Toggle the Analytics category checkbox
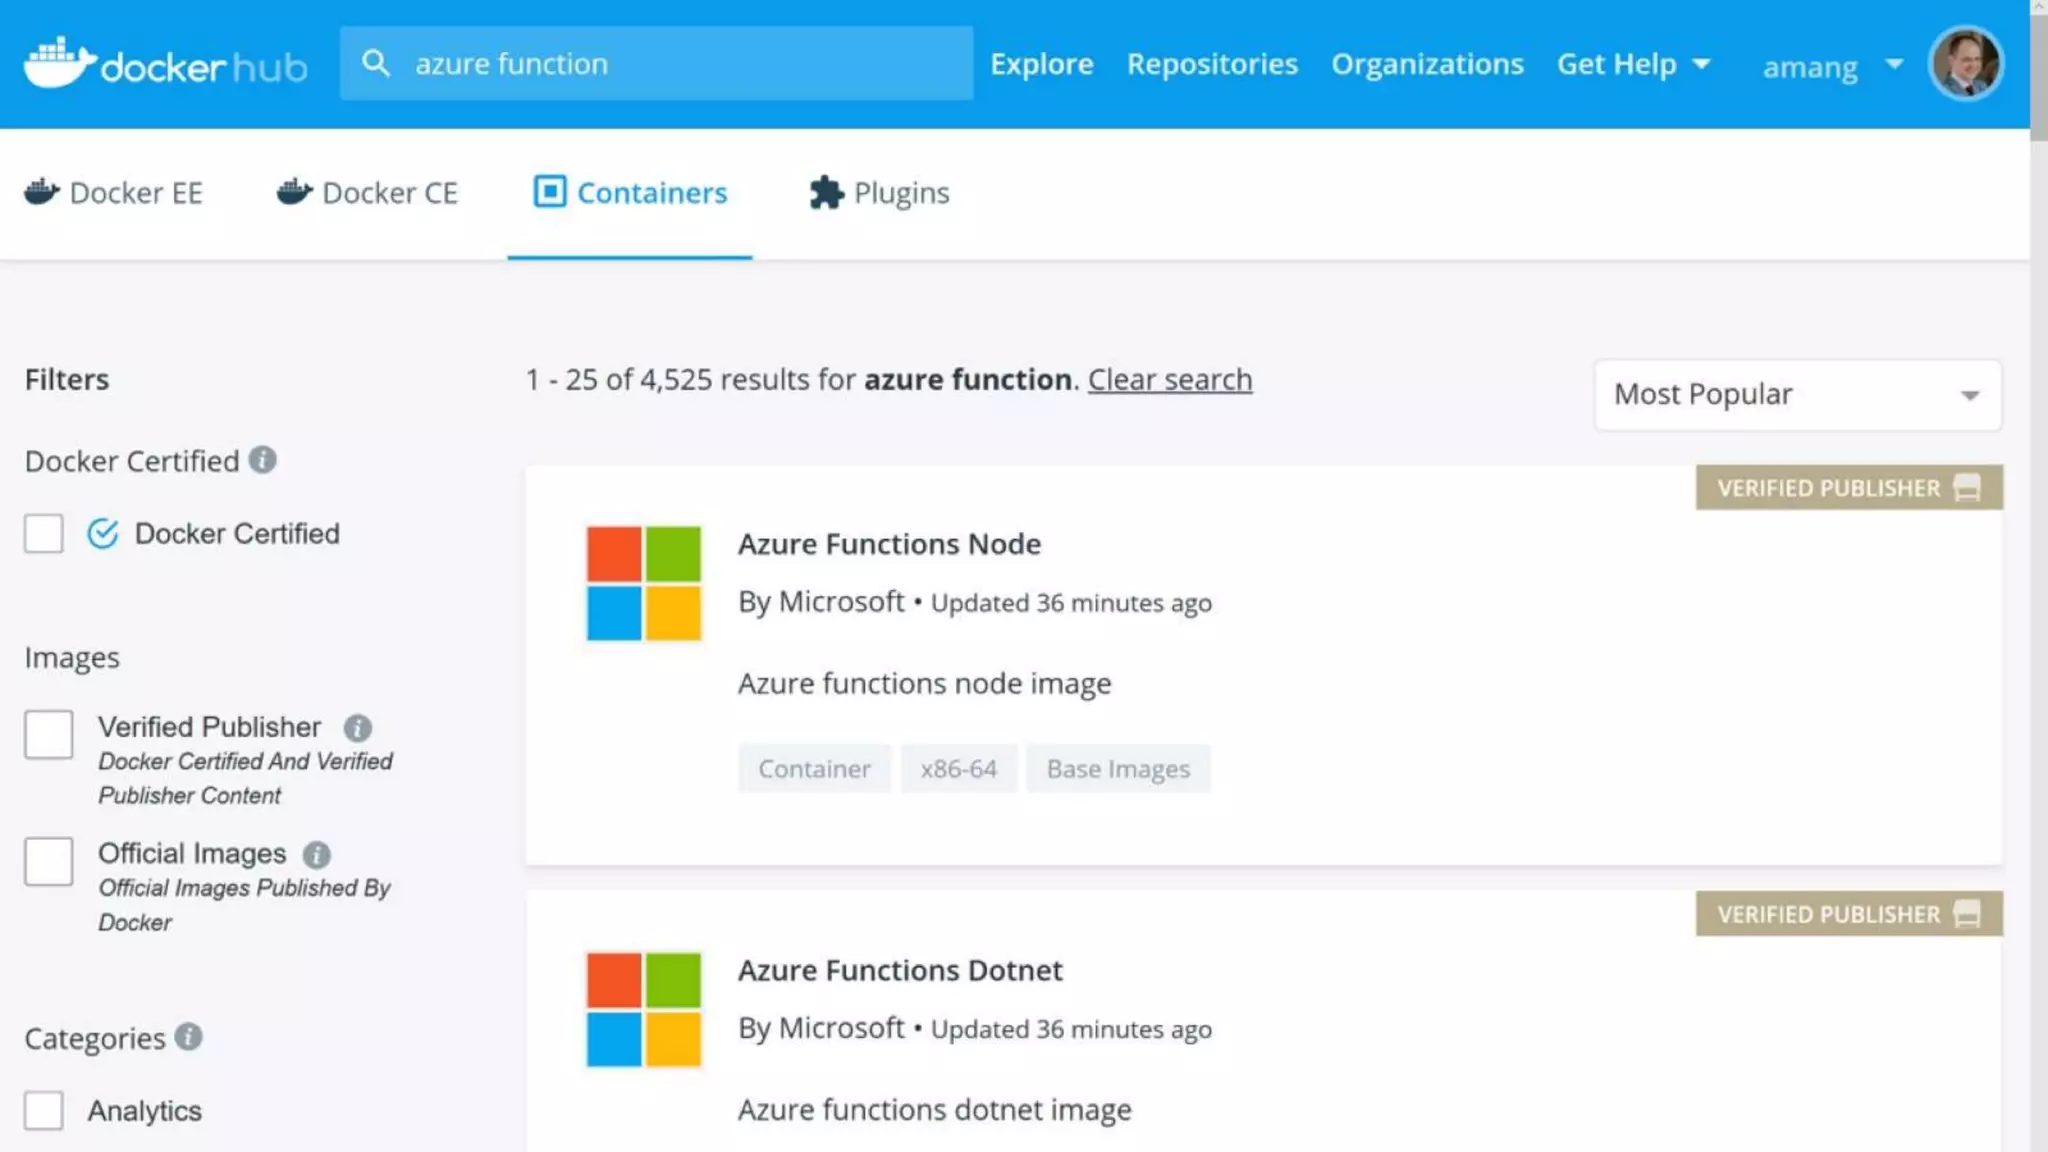This screenshot has height=1152, width=2048. pyautogui.click(x=44, y=1111)
